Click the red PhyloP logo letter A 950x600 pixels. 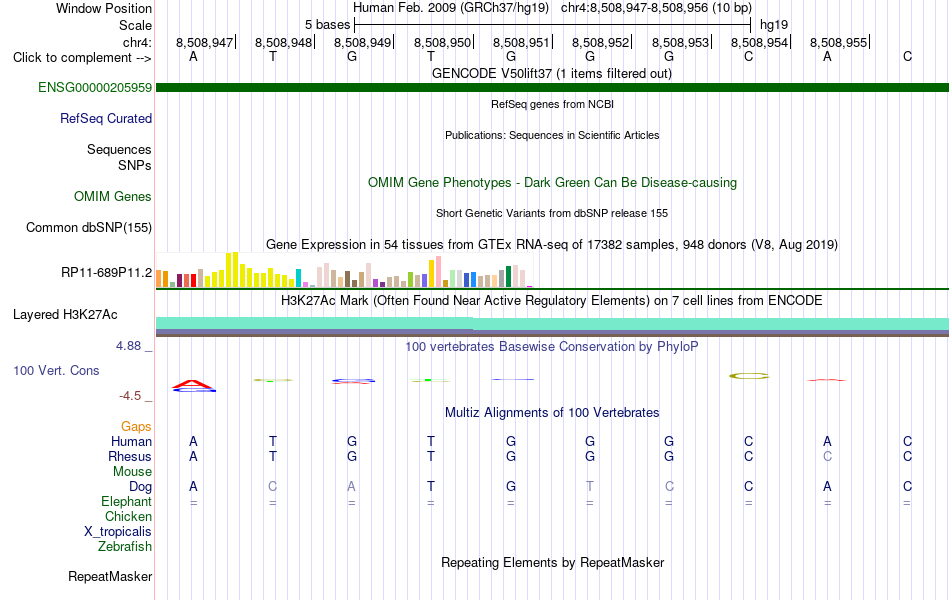(193, 384)
